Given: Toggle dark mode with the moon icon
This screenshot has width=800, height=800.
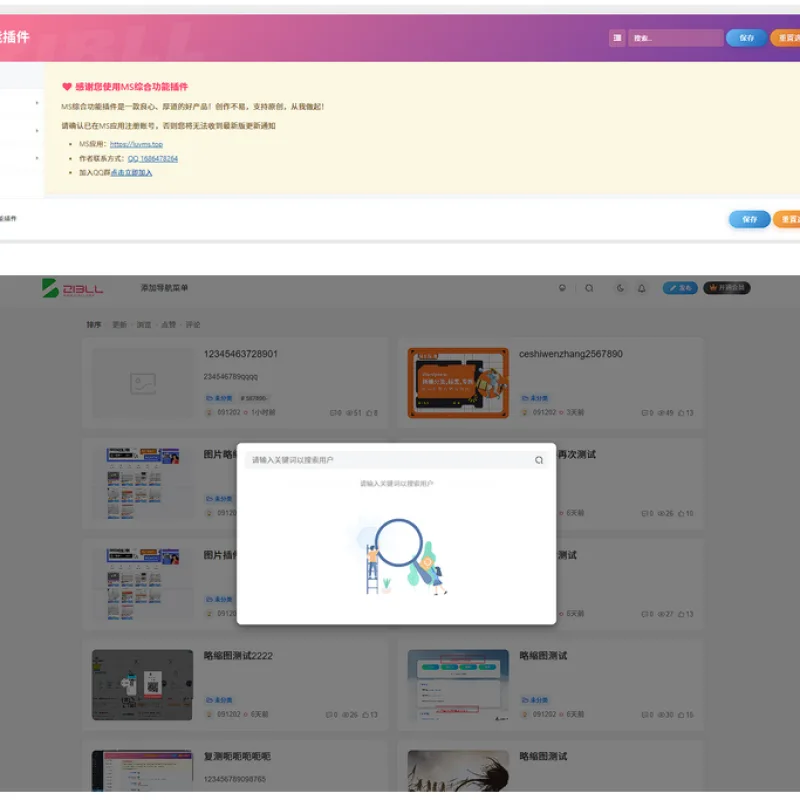Looking at the screenshot, I should coord(620,288).
